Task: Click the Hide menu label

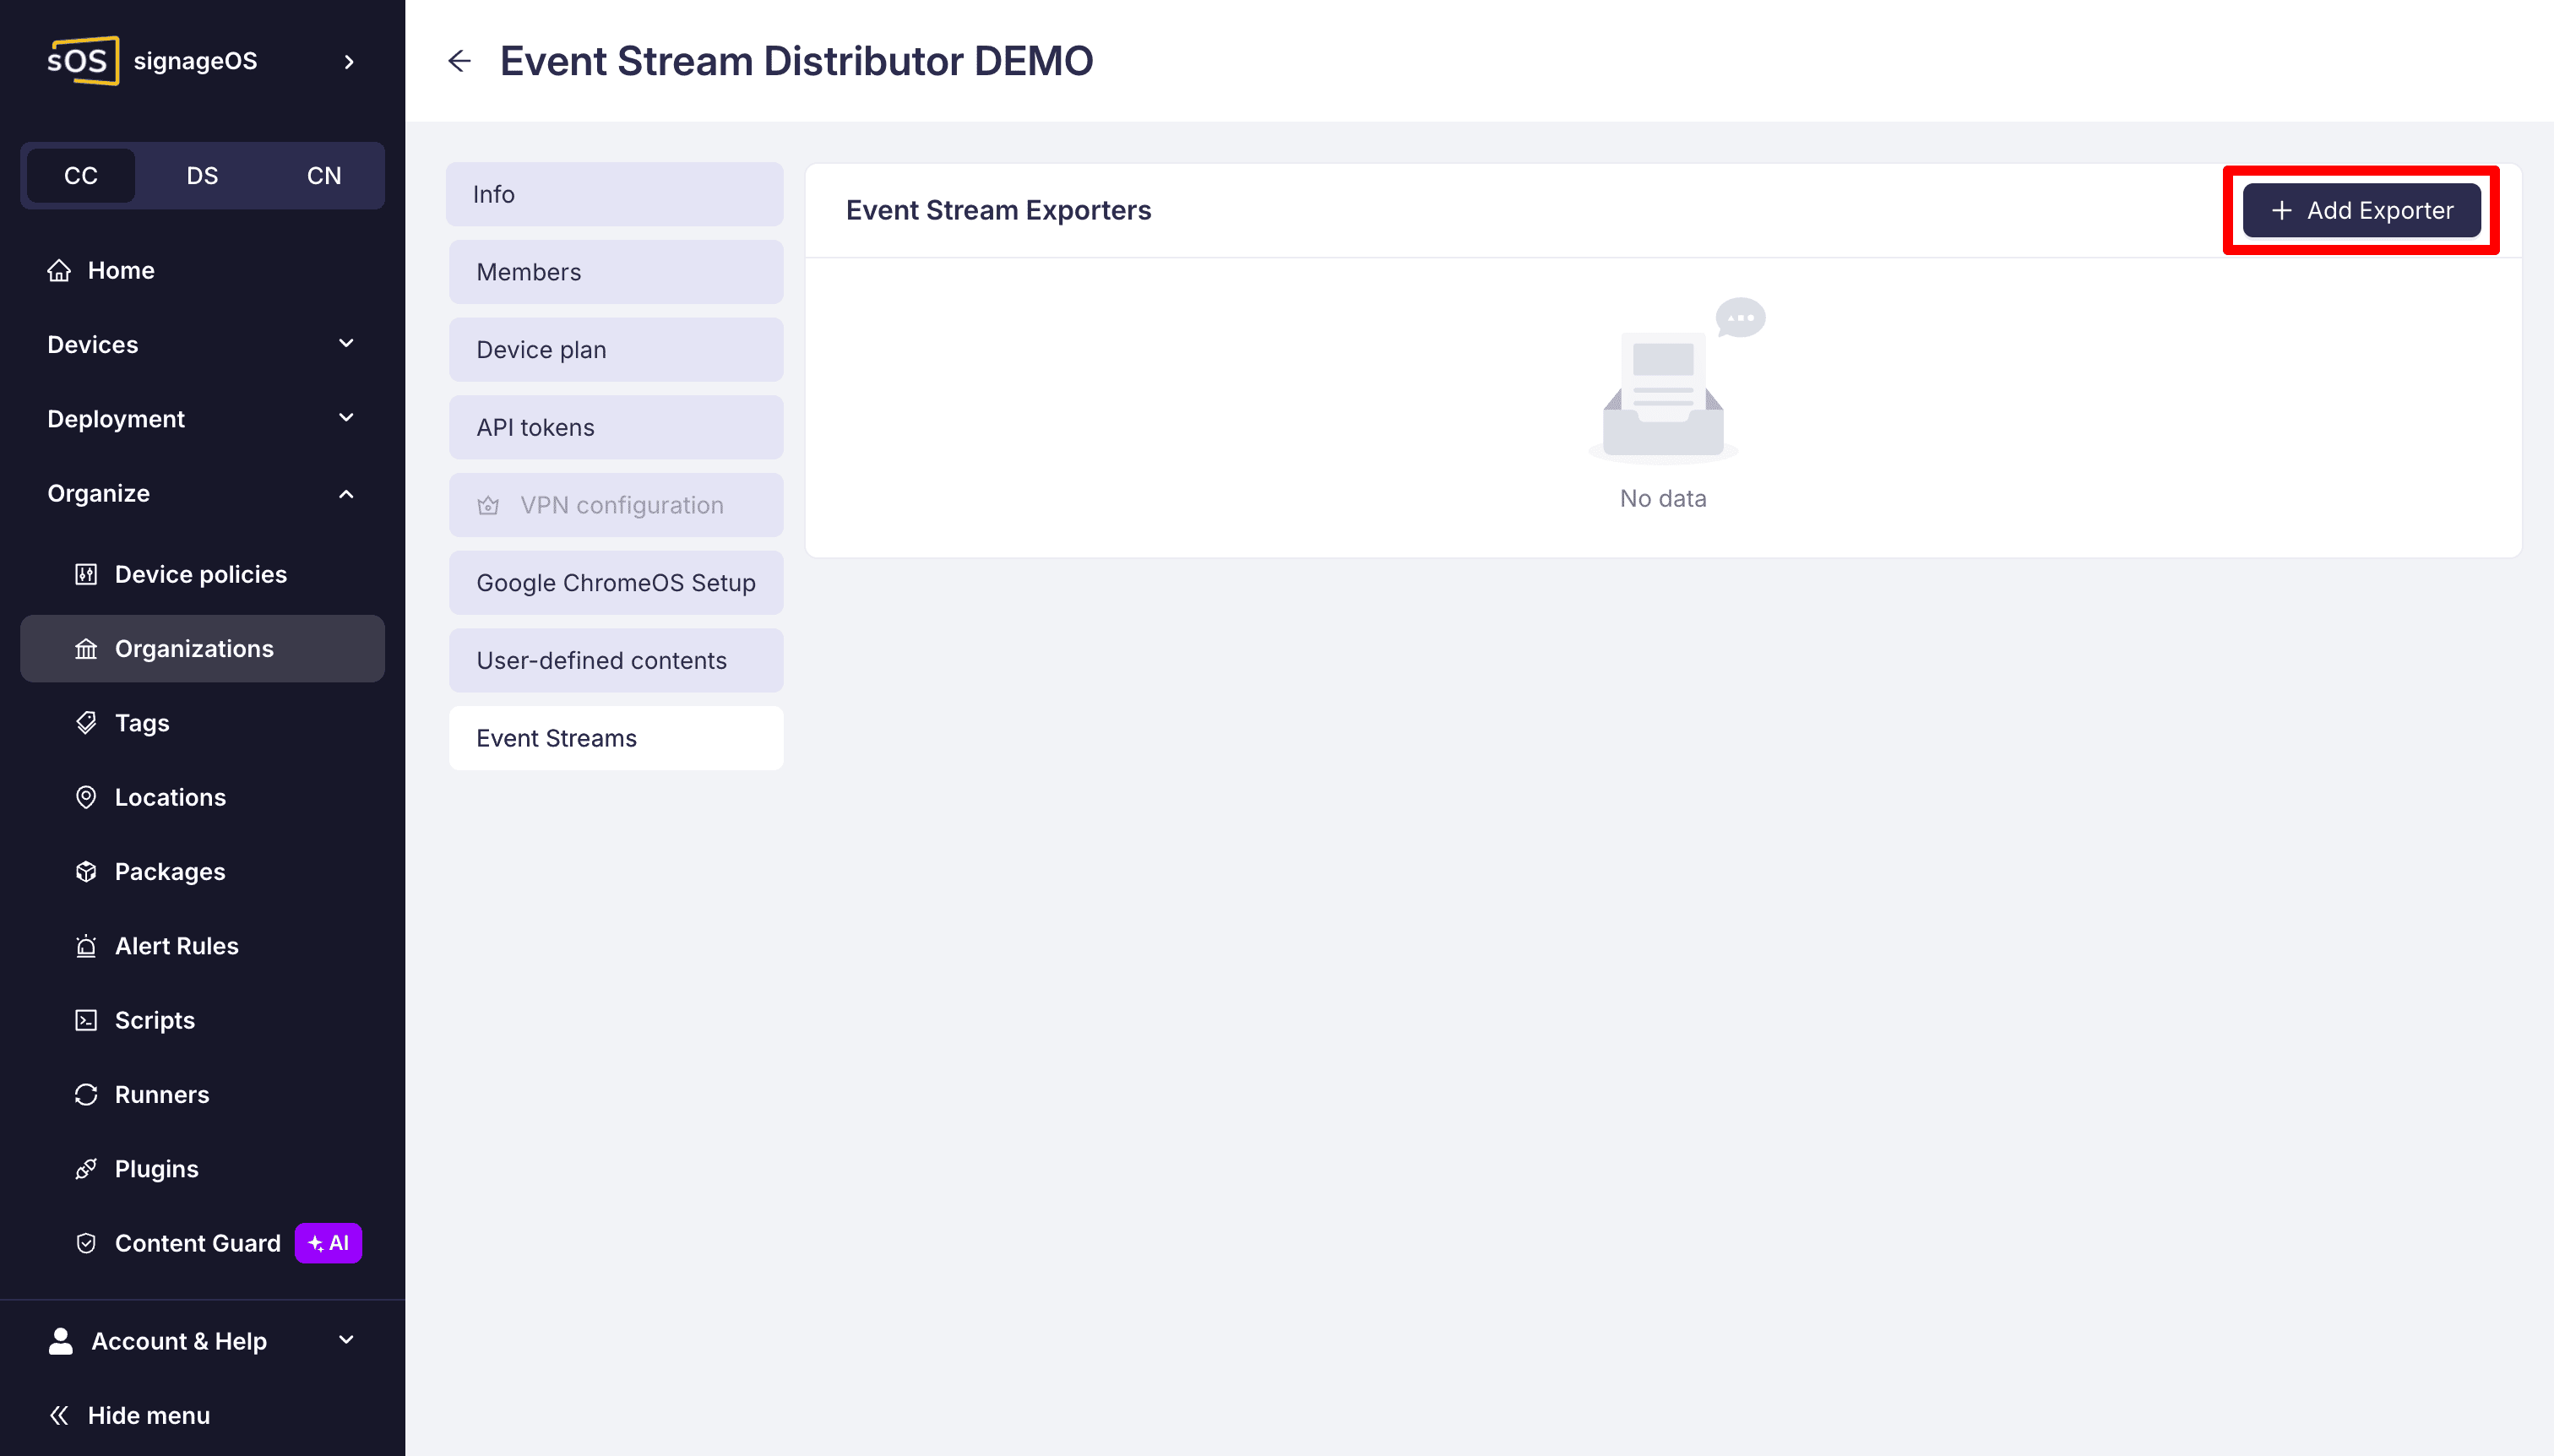Action: 149,1415
